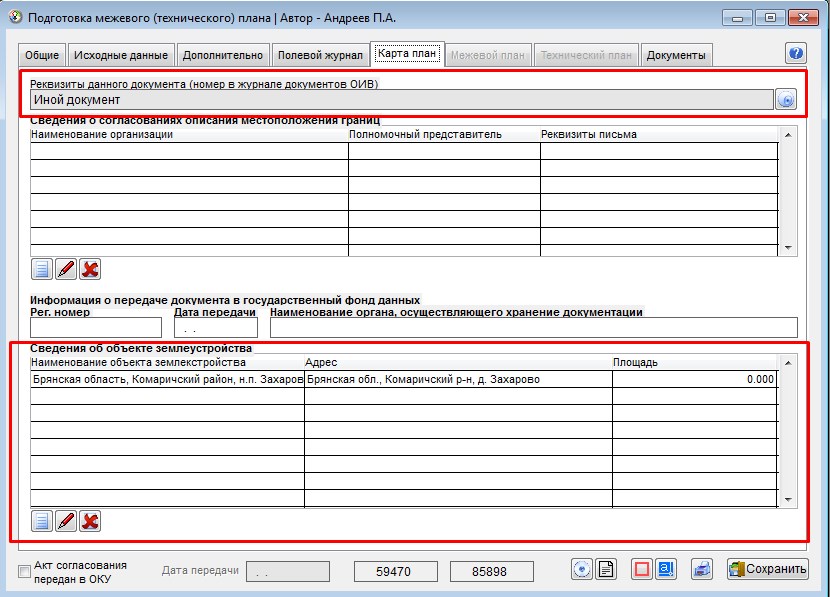The height and width of the screenshot is (597, 830).
Task: Open the Документы tab
Action: [676, 55]
